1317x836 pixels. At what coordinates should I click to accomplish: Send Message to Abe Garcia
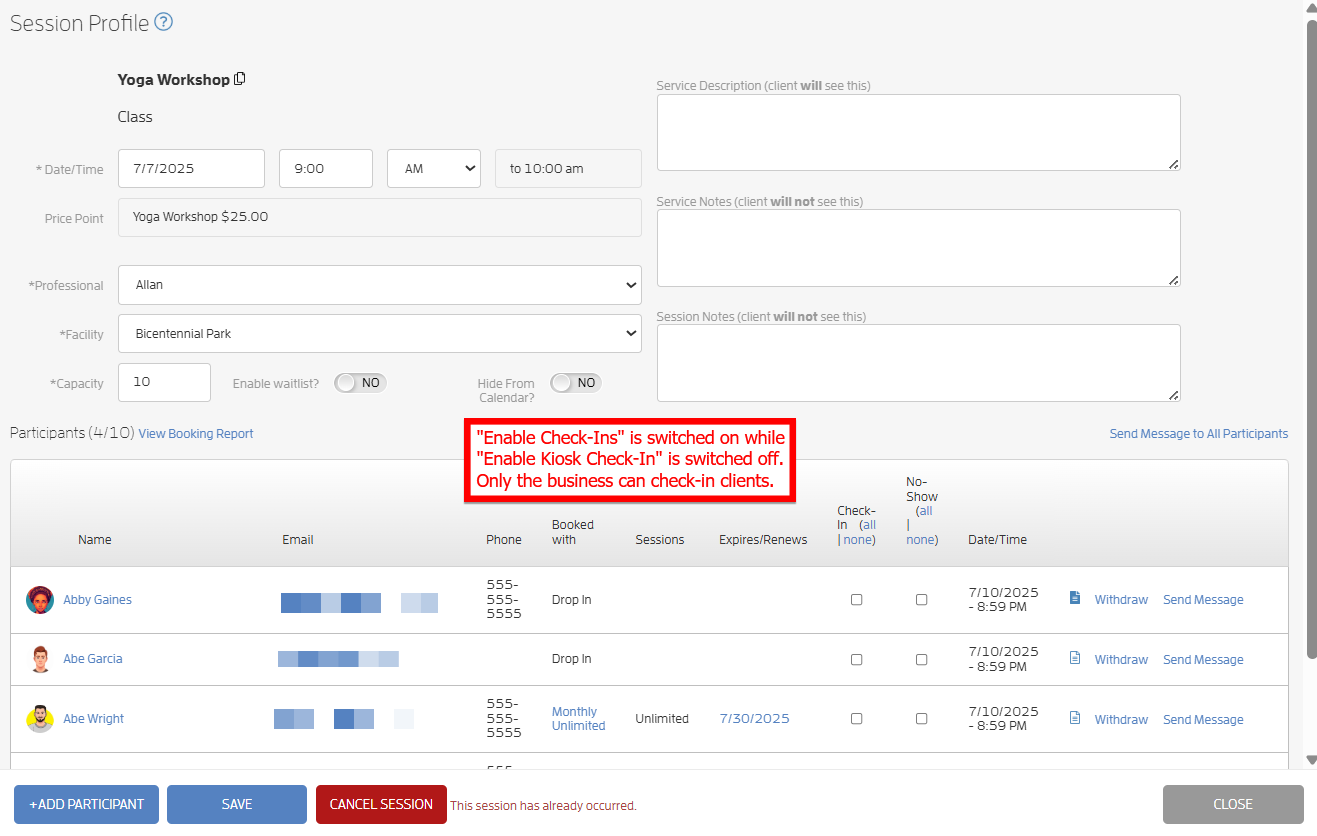pos(1203,660)
